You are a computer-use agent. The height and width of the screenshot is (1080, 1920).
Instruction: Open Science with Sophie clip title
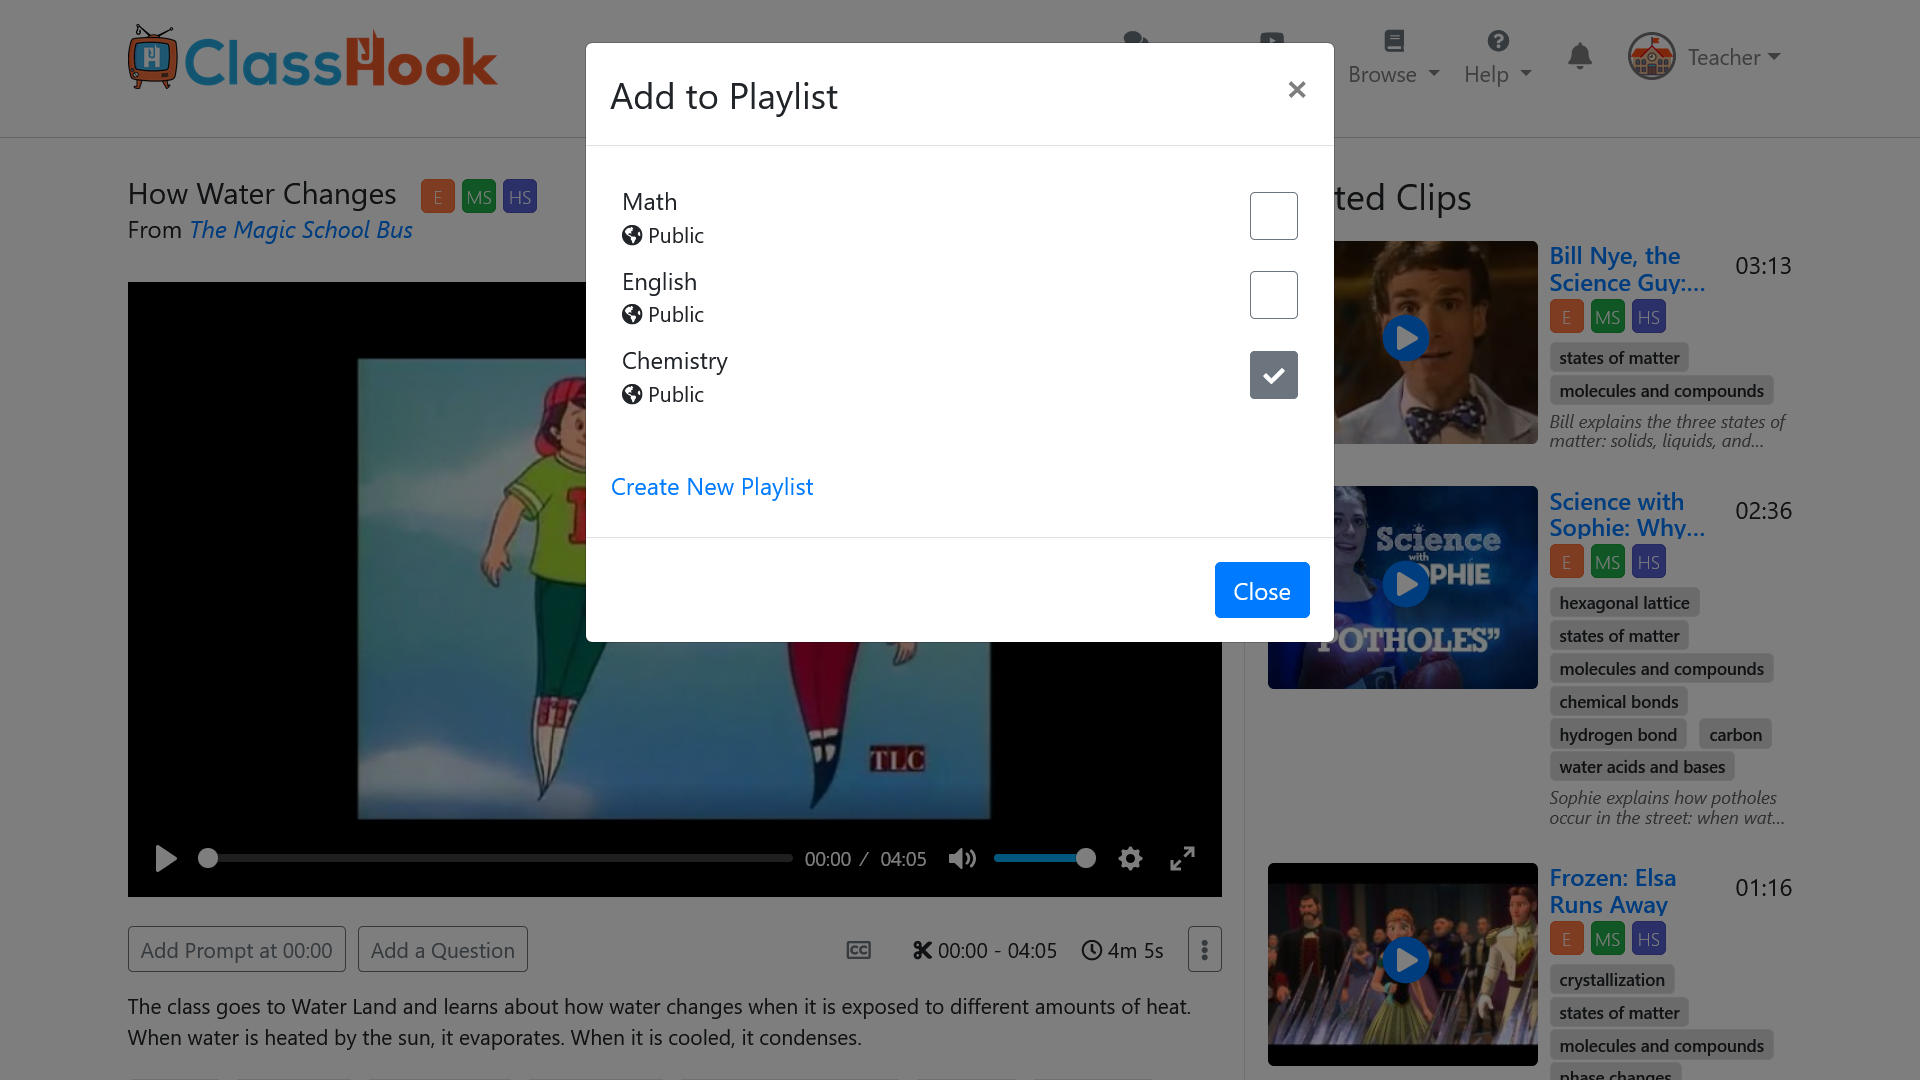pos(1627,515)
